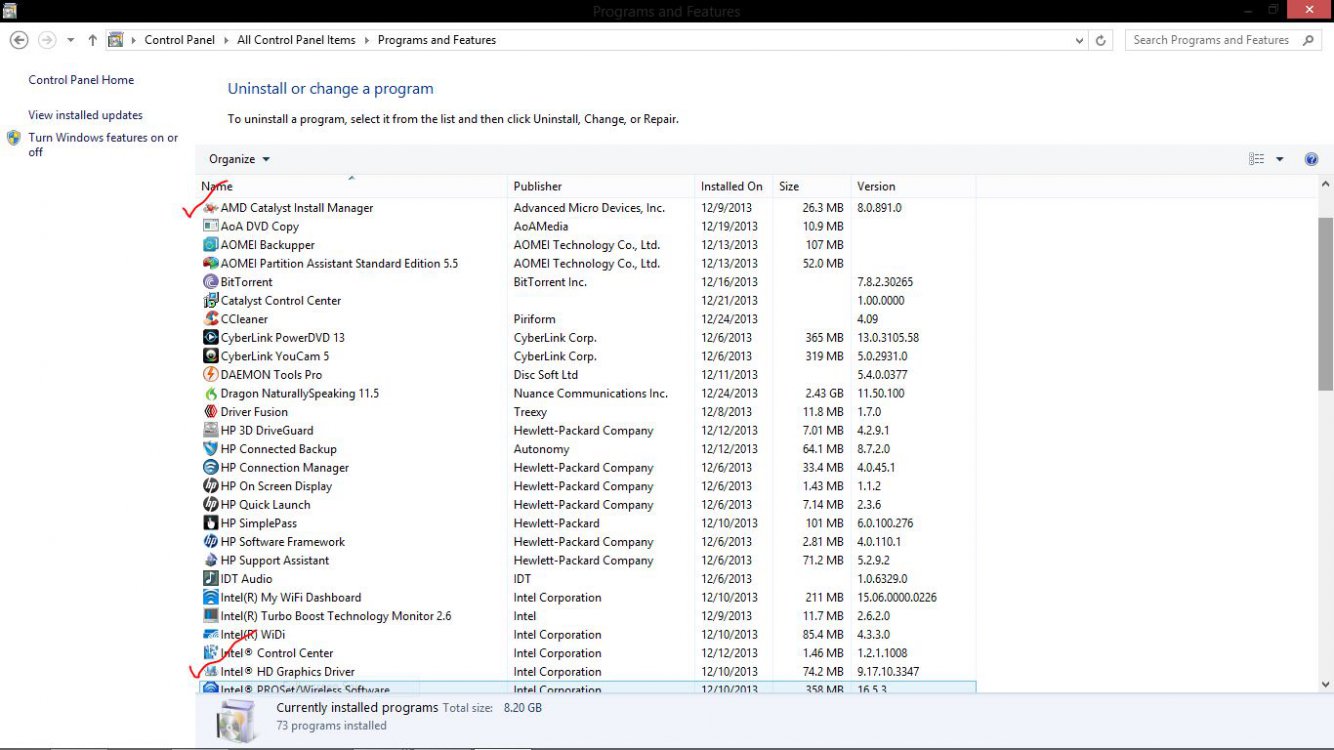Click the vertical scrollbar up arrow
Screen dimensions: 1334x750
(1326, 185)
